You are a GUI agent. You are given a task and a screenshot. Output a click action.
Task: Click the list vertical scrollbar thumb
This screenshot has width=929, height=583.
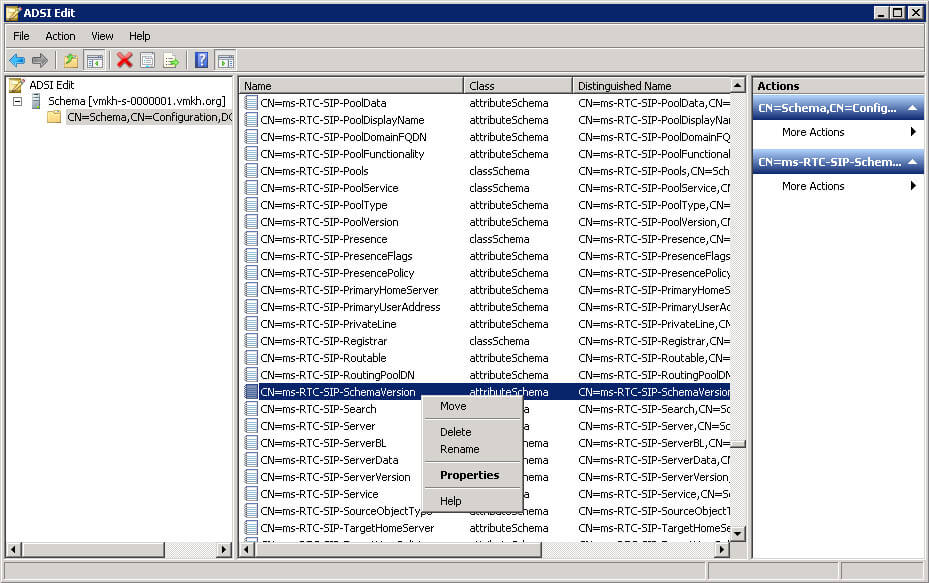point(738,444)
